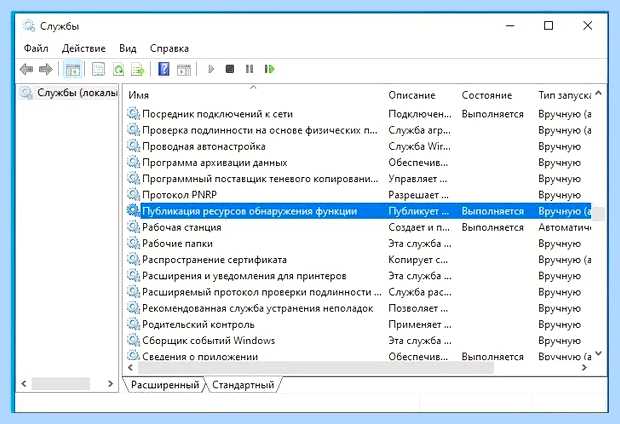Open the Справка menu
The image size is (620, 424).
[169, 49]
